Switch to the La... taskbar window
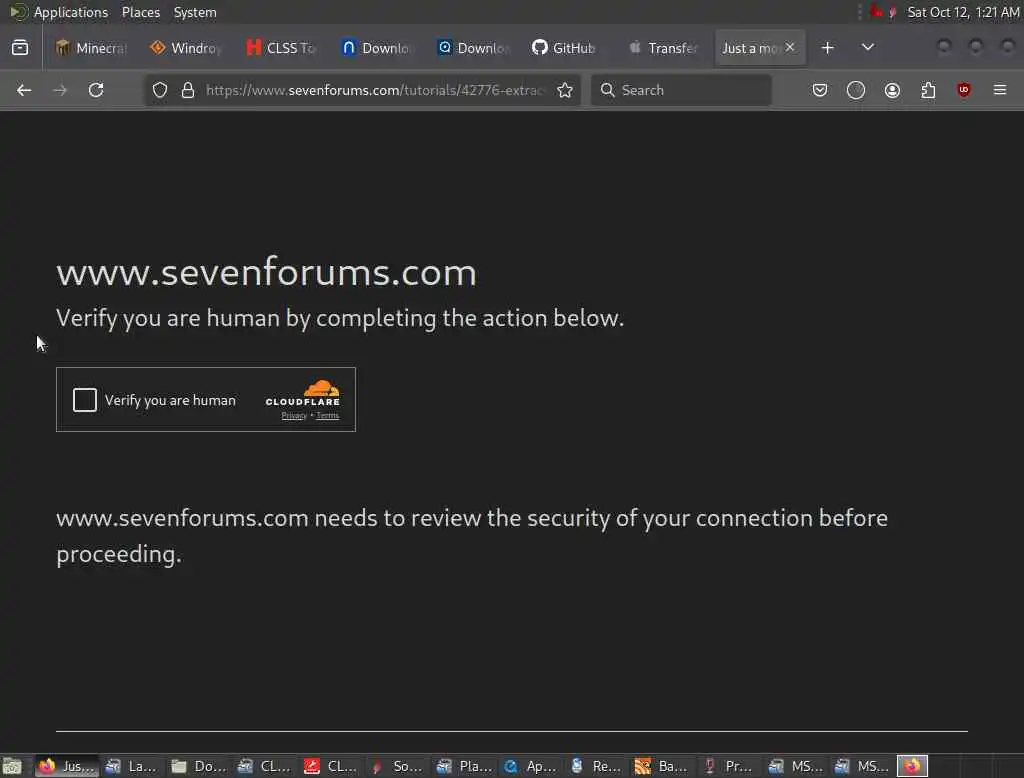Viewport: 1024px width, 778px height. click(132, 766)
